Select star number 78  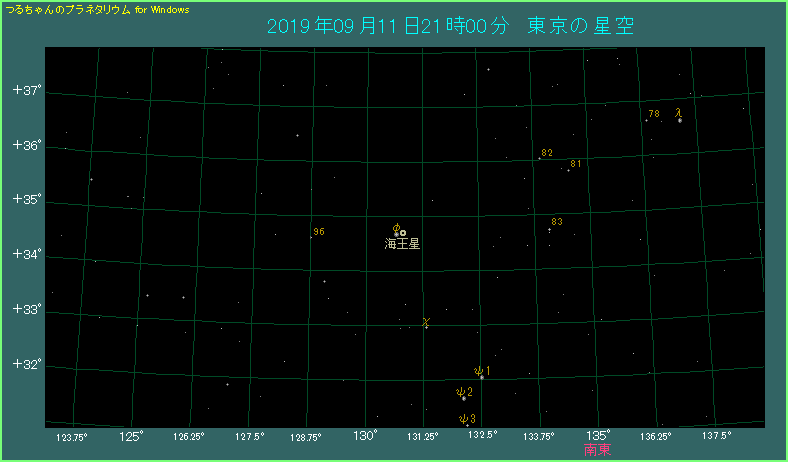(646, 121)
